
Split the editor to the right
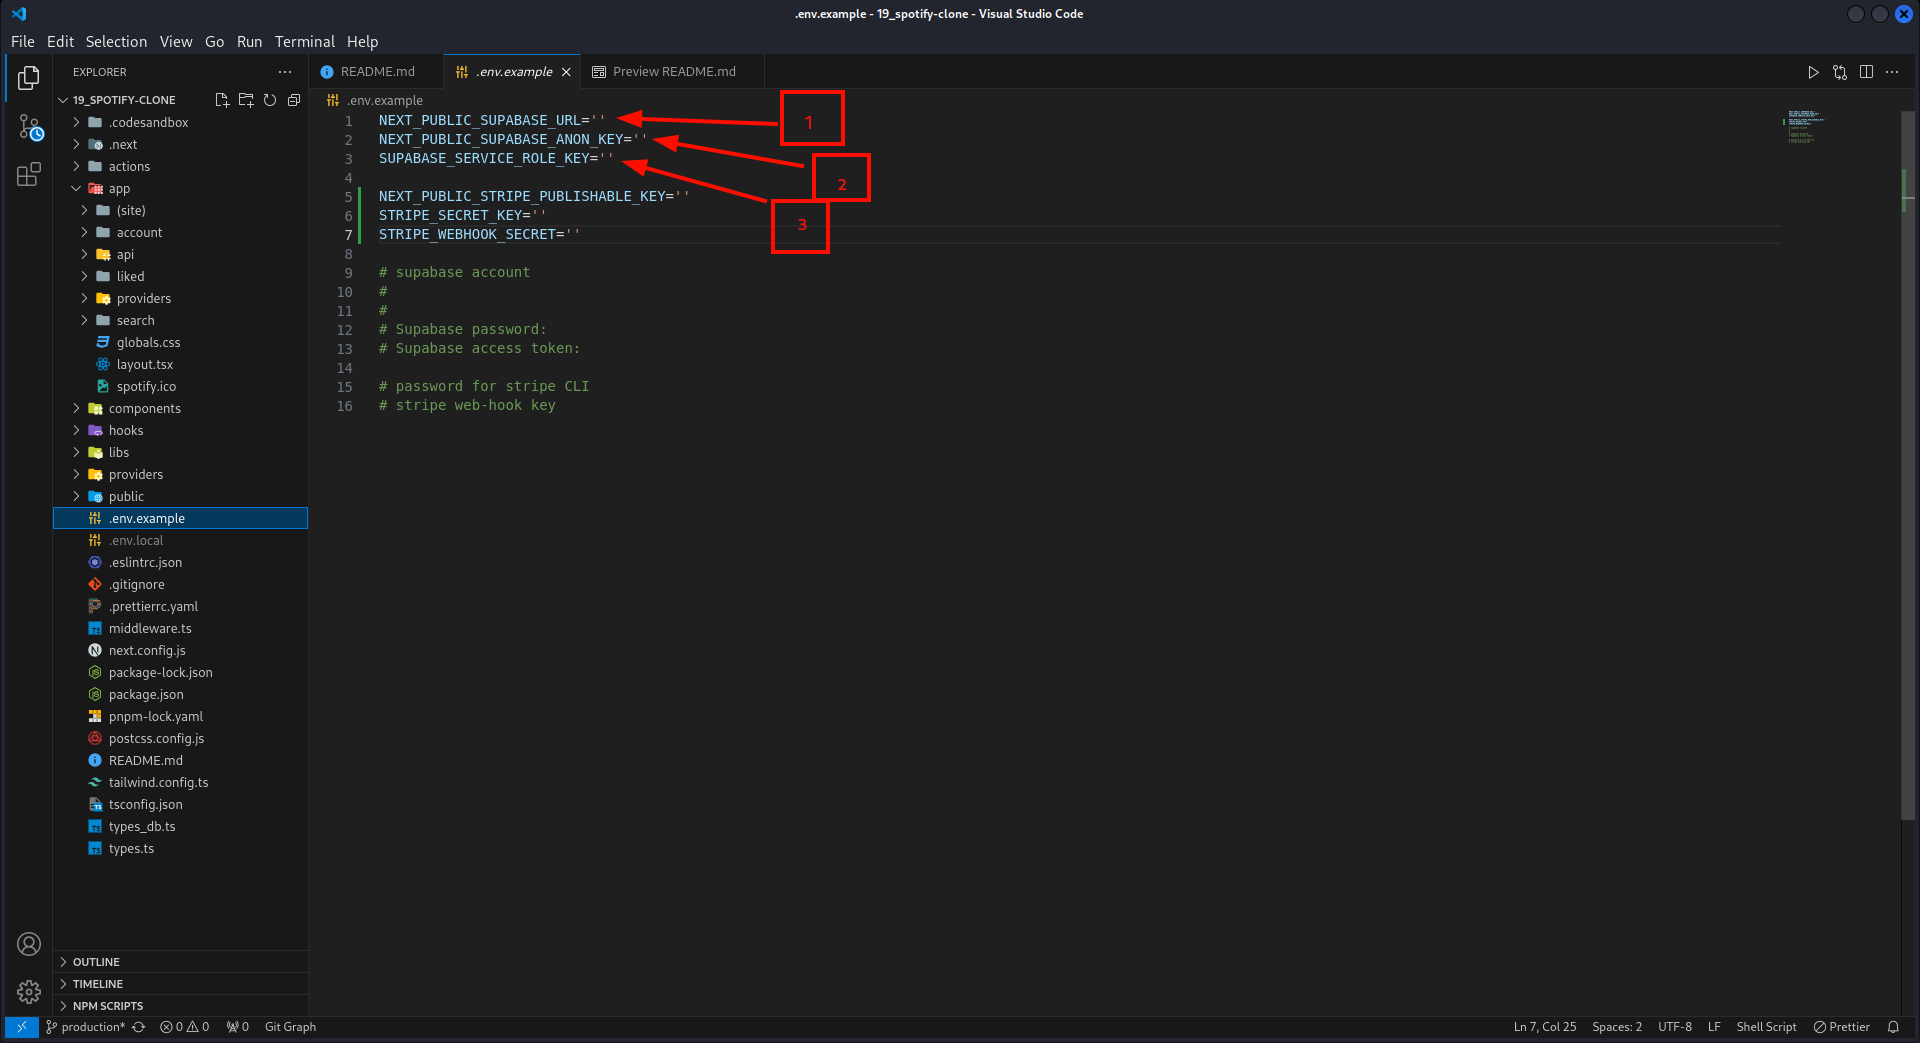click(x=1866, y=72)
